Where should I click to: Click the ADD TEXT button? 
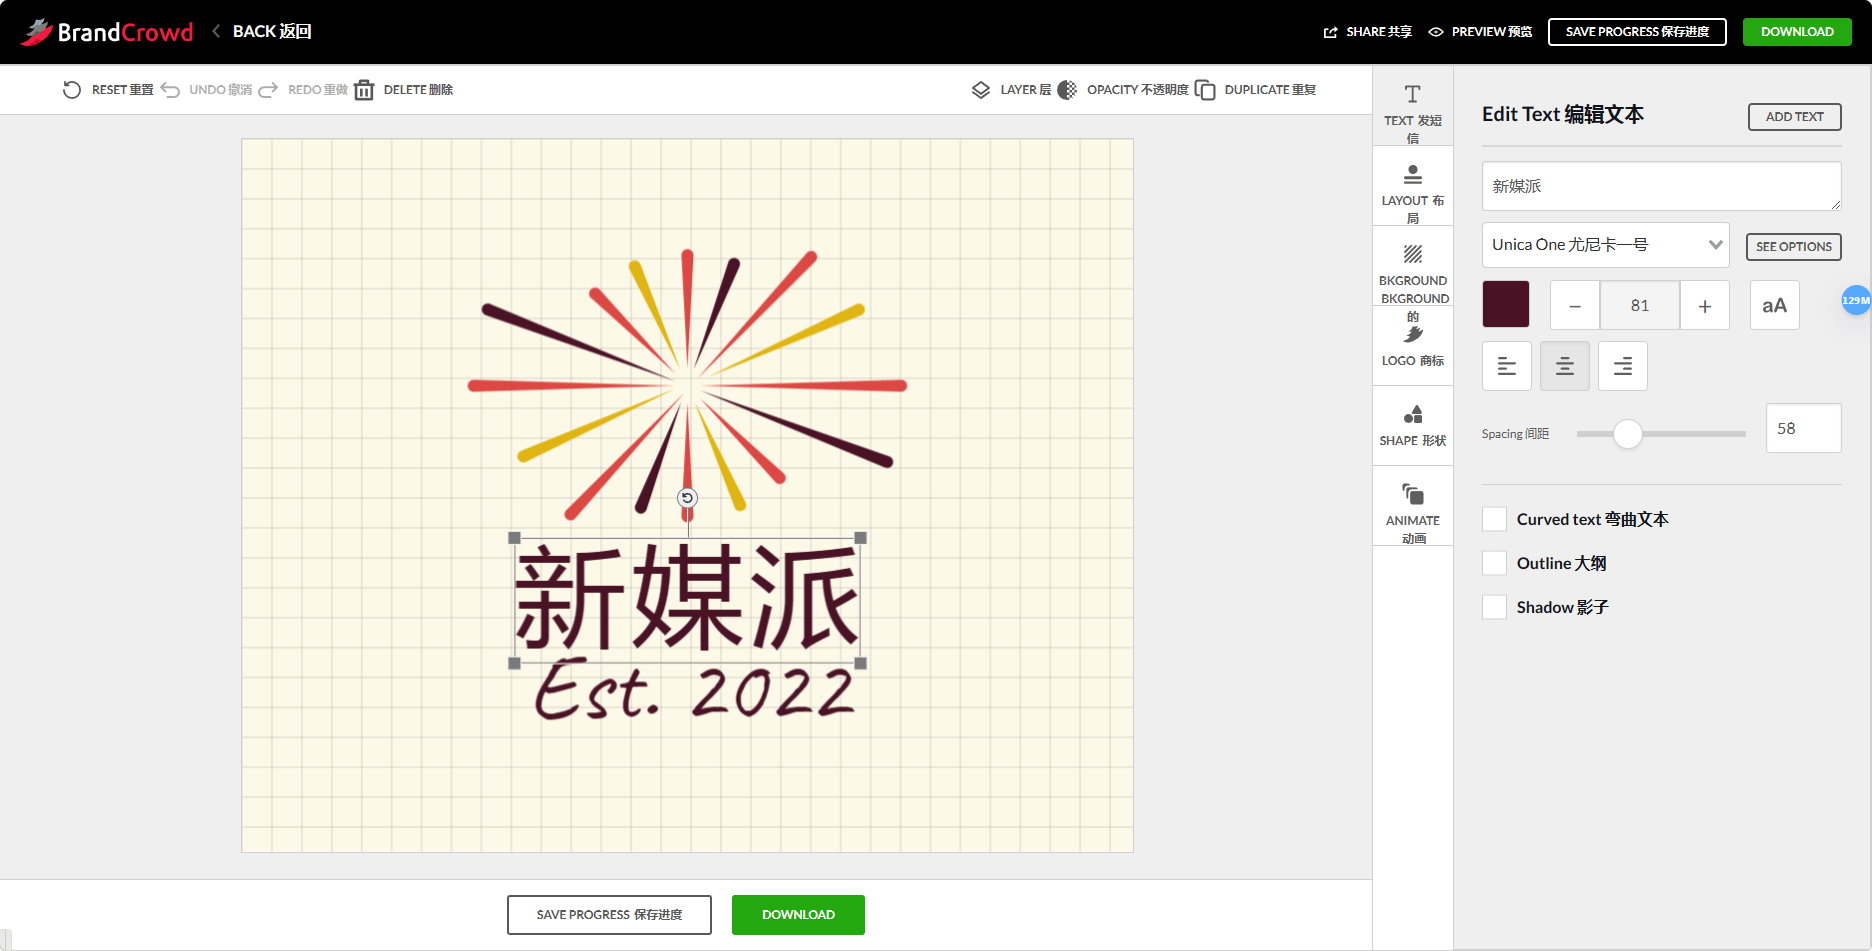point(1793,116)
